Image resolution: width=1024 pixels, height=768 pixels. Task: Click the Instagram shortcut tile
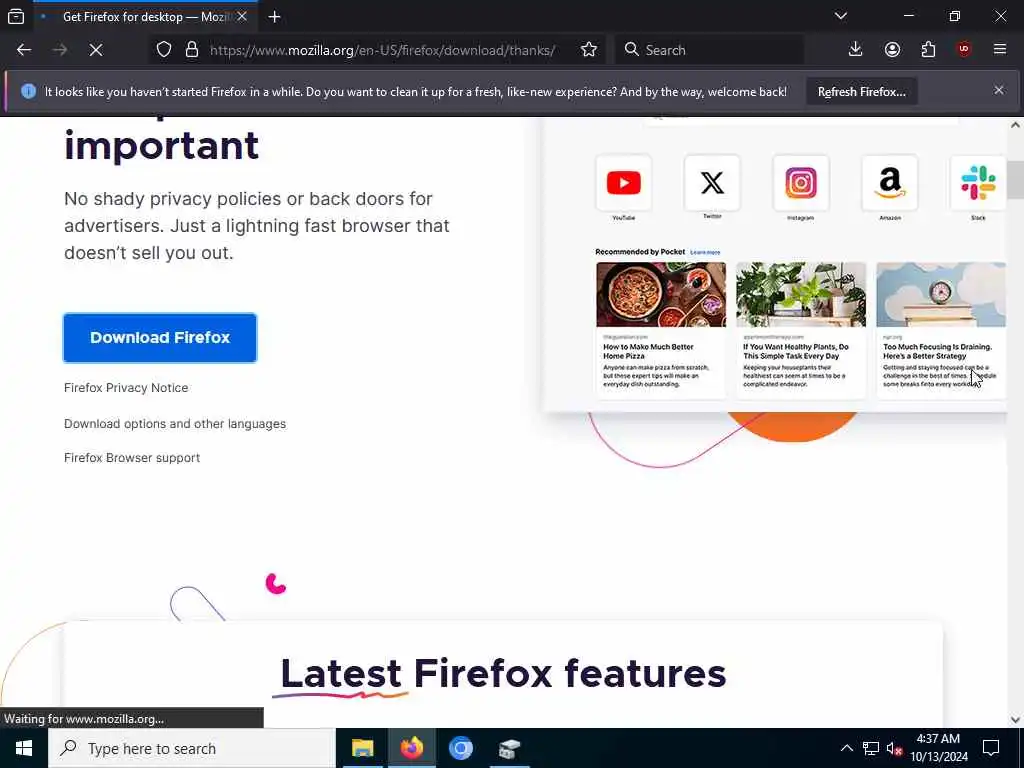[x=801, y=183]
